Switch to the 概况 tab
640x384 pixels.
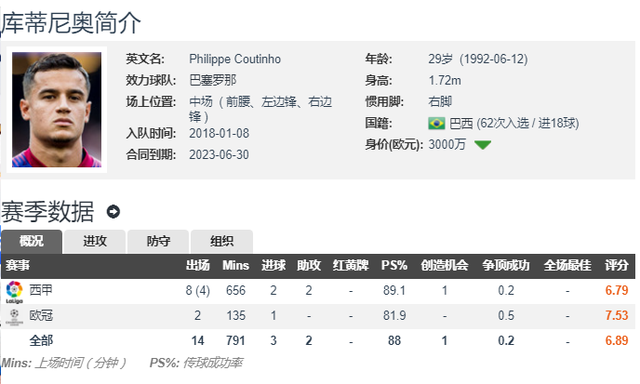31,241
